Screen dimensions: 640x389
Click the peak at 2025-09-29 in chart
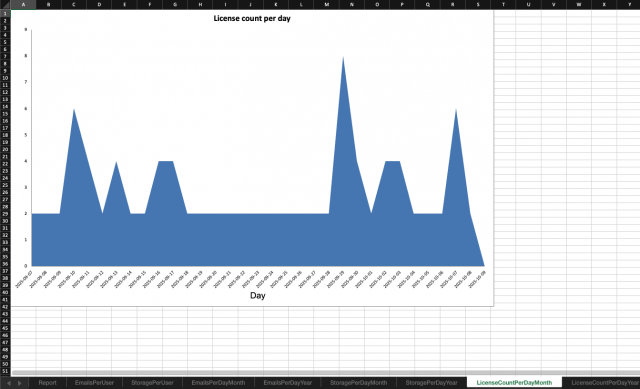[x=343, y=58]
